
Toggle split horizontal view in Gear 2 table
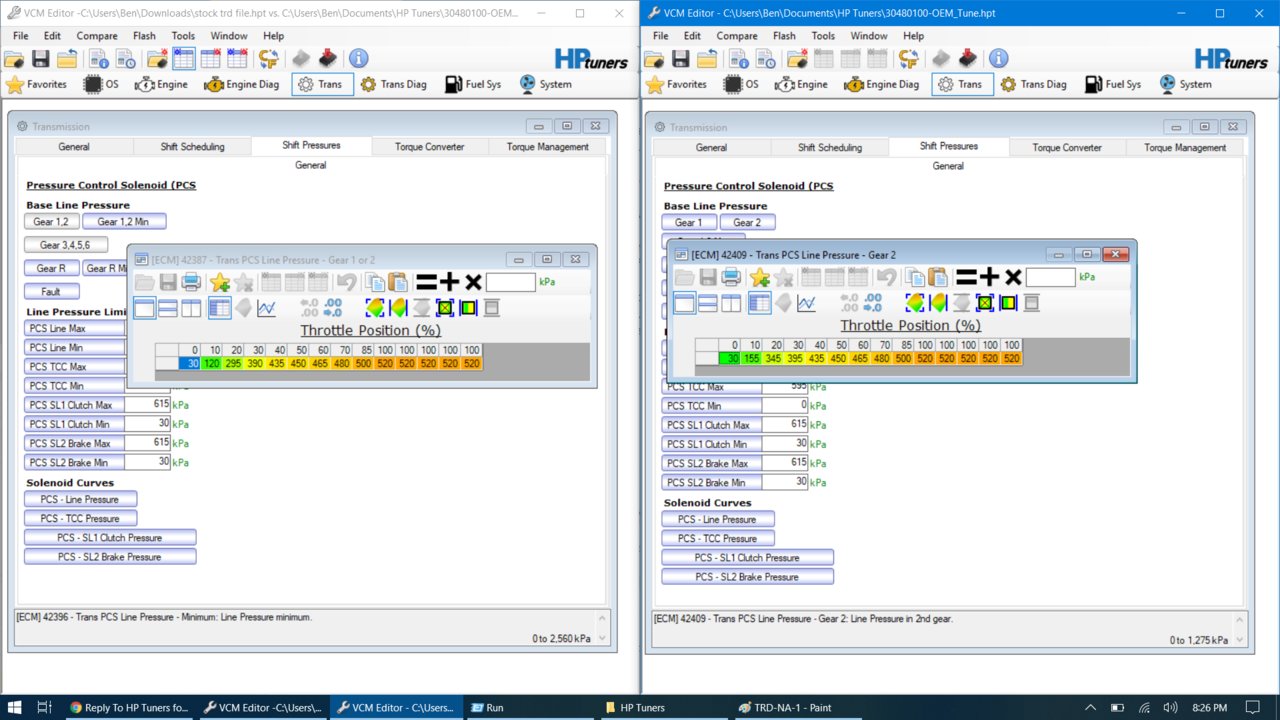[x=708, y=303]
